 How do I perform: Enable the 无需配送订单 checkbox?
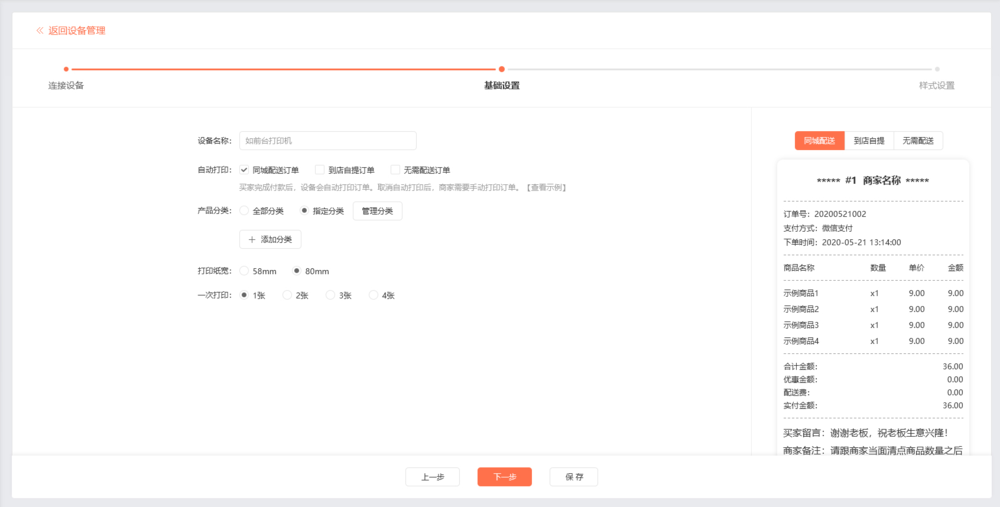coord(395,170)
